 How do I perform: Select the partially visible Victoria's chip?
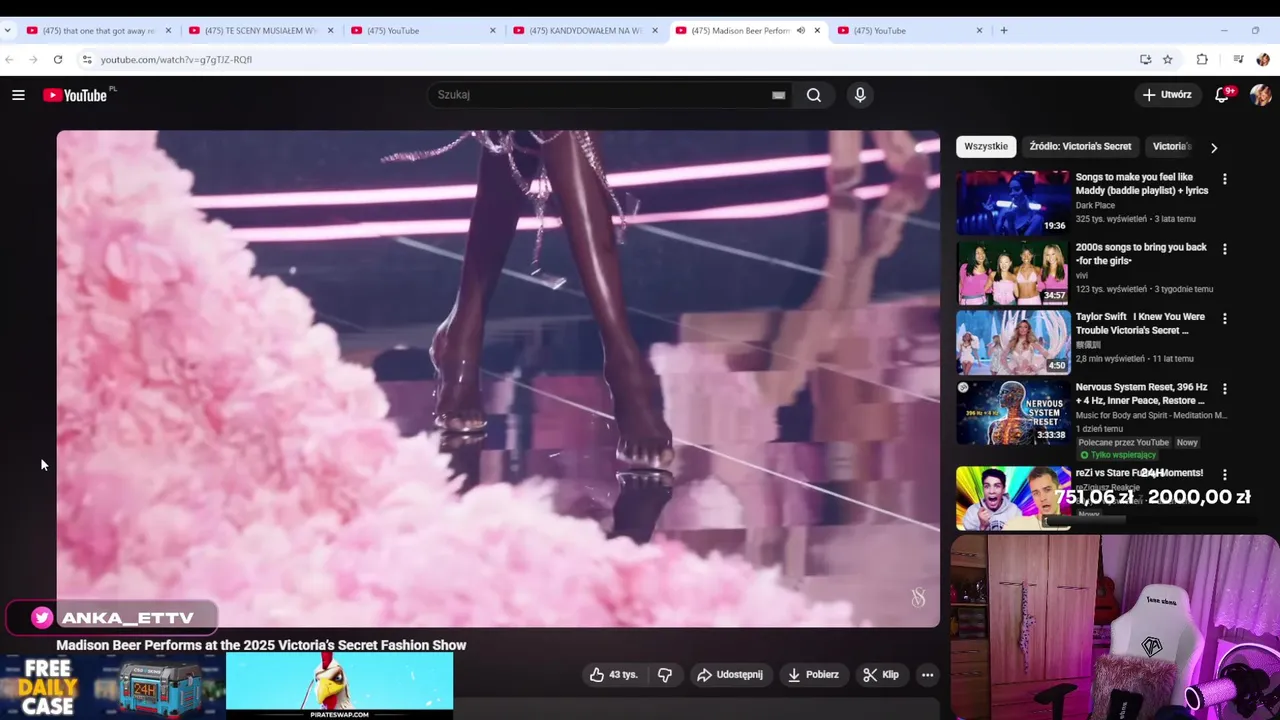(1172, 147)
